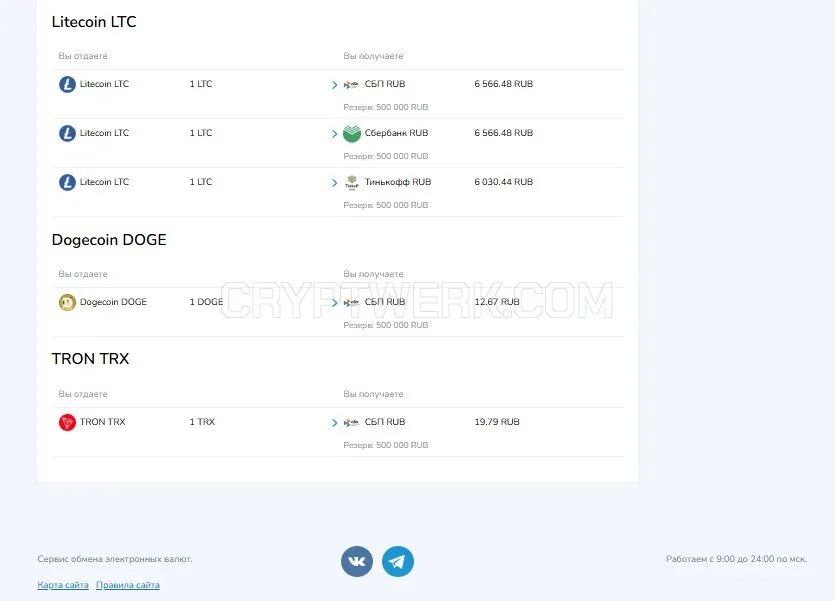This screenshot has height=601, width=835.
Task: Click the Litecoin LTC section heading
Action: click(94, 22)
